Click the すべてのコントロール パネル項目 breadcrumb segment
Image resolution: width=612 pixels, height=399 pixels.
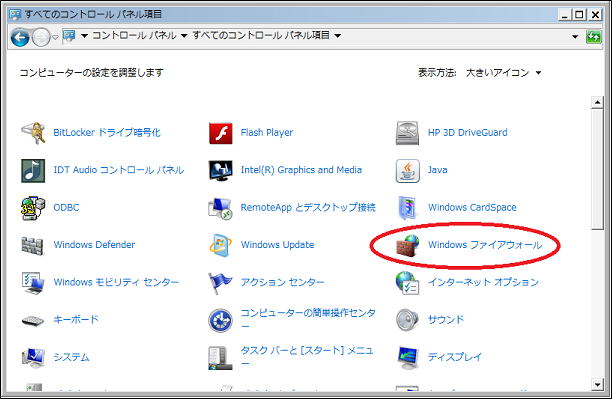tap(261, 36)
